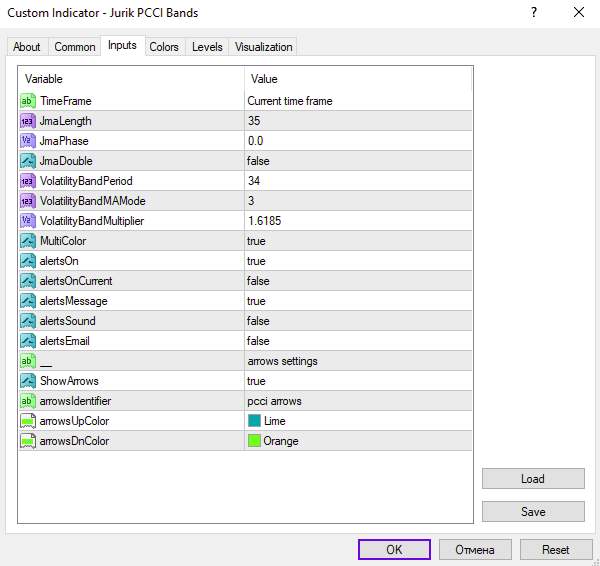Open alertsOnCurrent value dropdown
Viewport: 600px width, 566px height.
[x=357, y=281]
